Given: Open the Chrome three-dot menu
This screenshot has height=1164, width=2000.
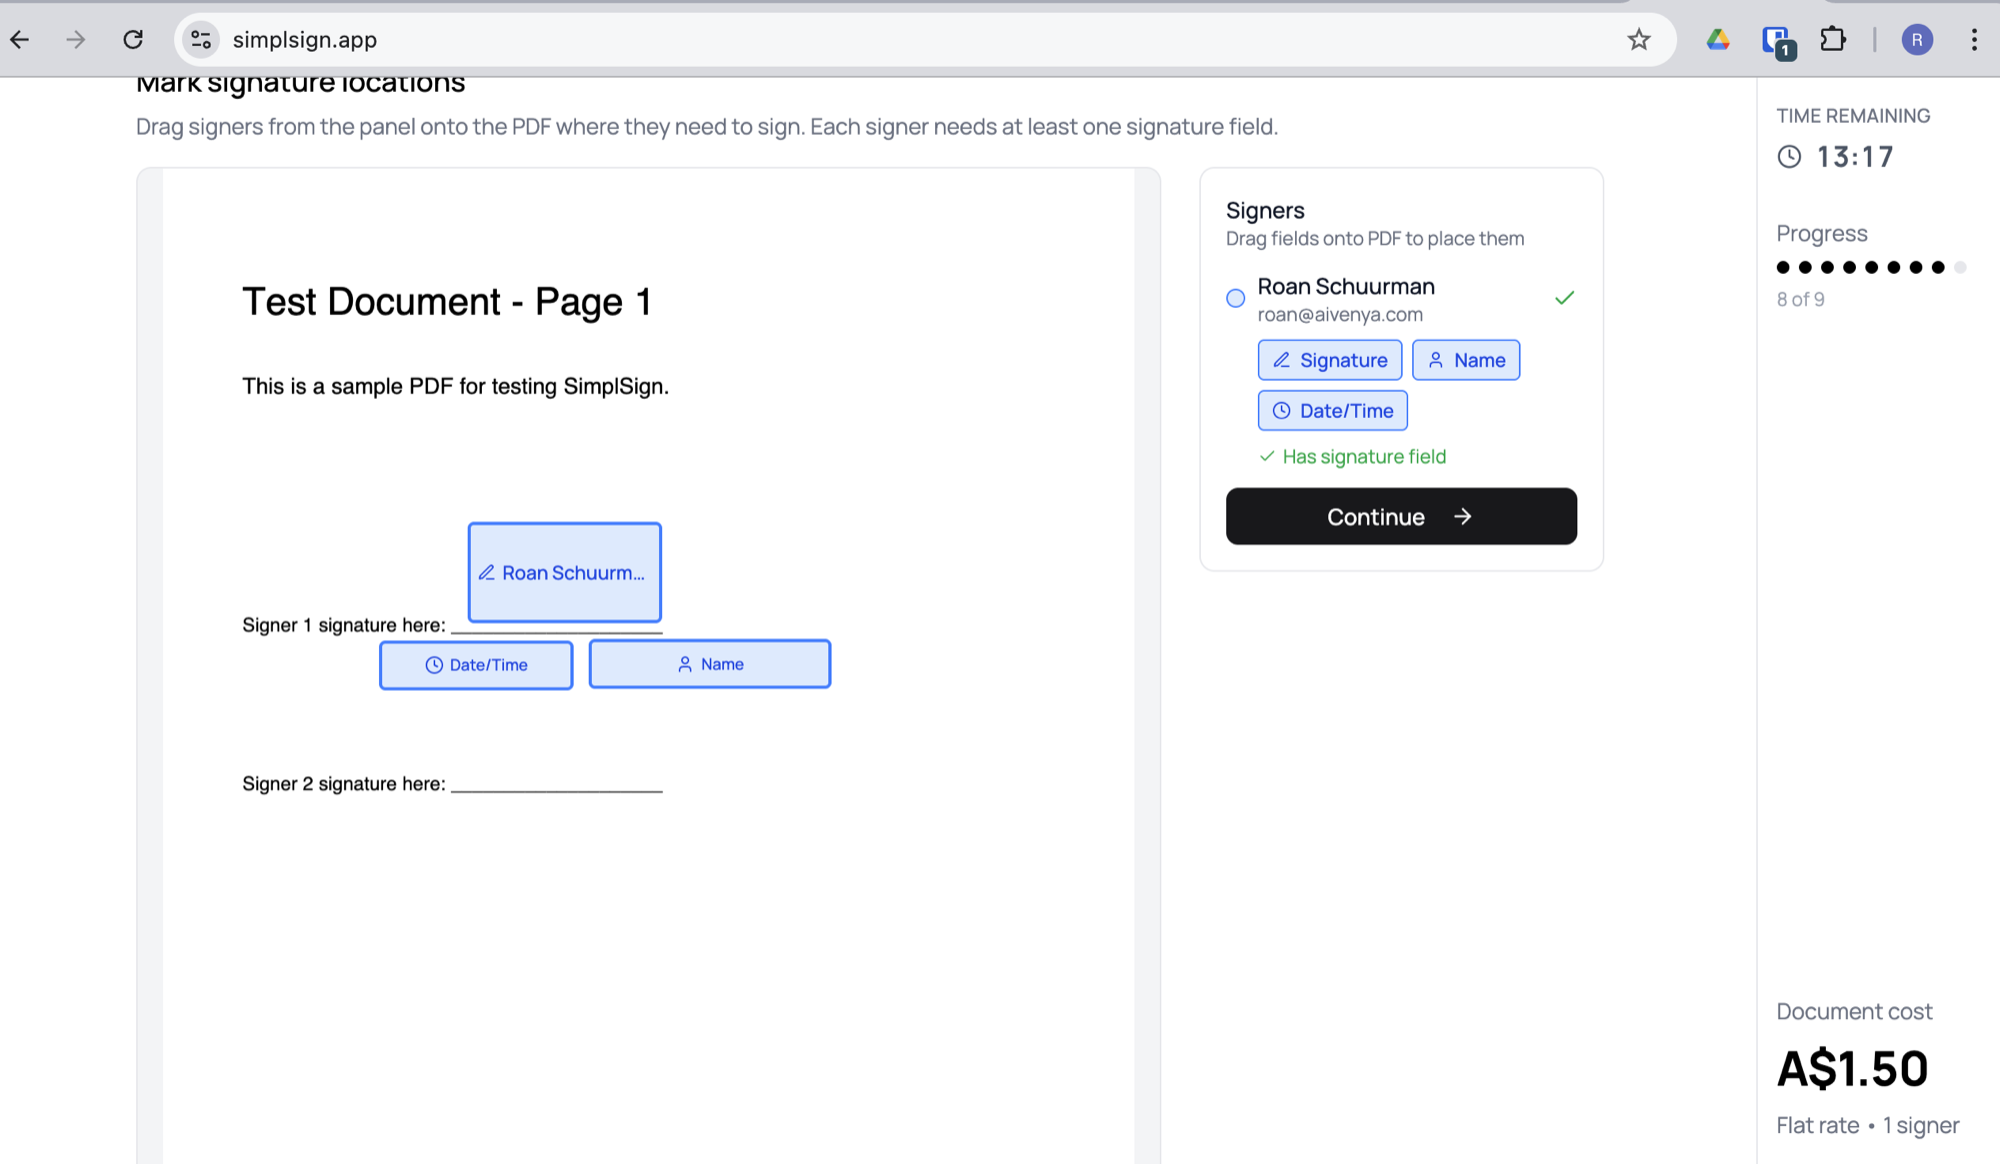Looking at the screenshot, I should tap(1973, 39).
